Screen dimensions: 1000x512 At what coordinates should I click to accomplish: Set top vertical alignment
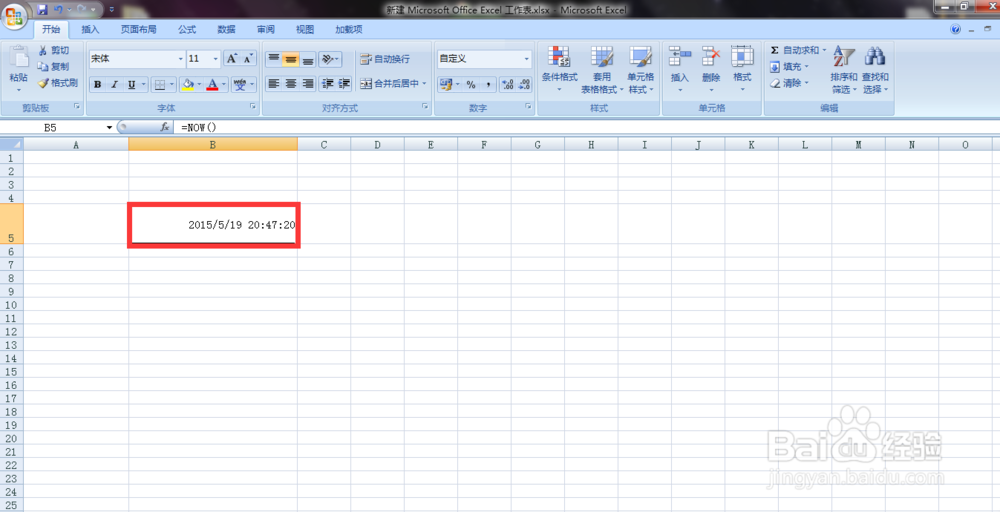coord(274,59)
